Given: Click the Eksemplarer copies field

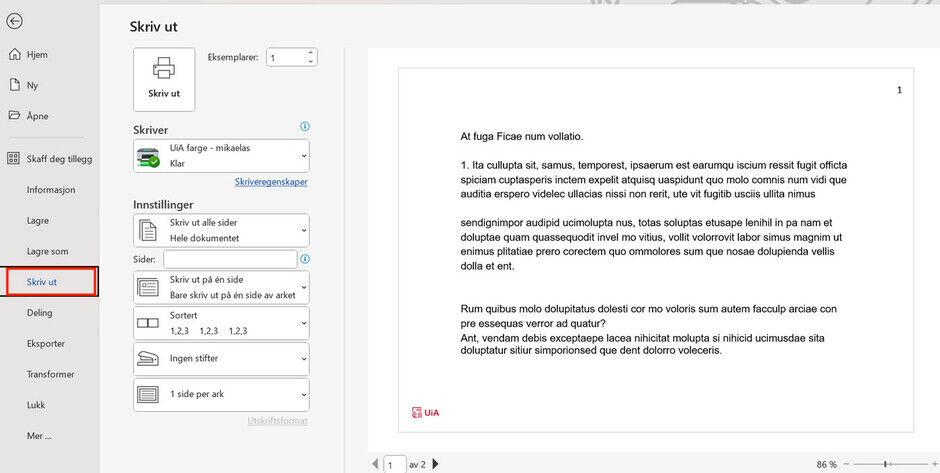Looking at the screenshot, I should (285, 58).
